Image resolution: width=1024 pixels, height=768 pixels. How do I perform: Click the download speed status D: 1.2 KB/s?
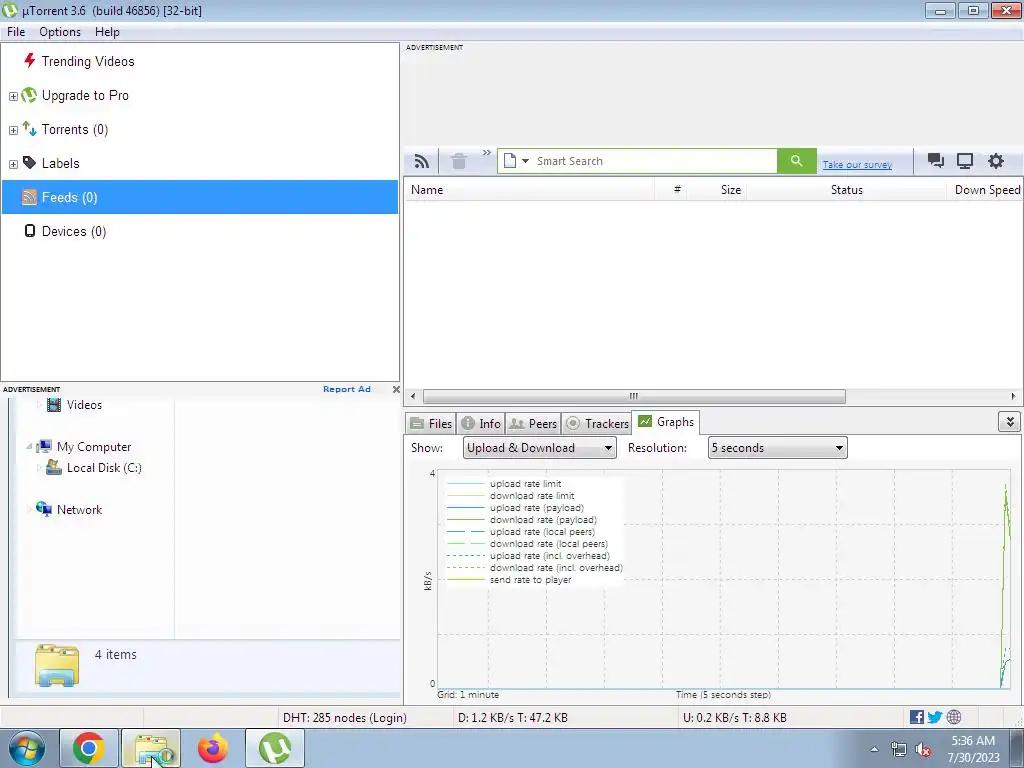[x=513, y=717]
